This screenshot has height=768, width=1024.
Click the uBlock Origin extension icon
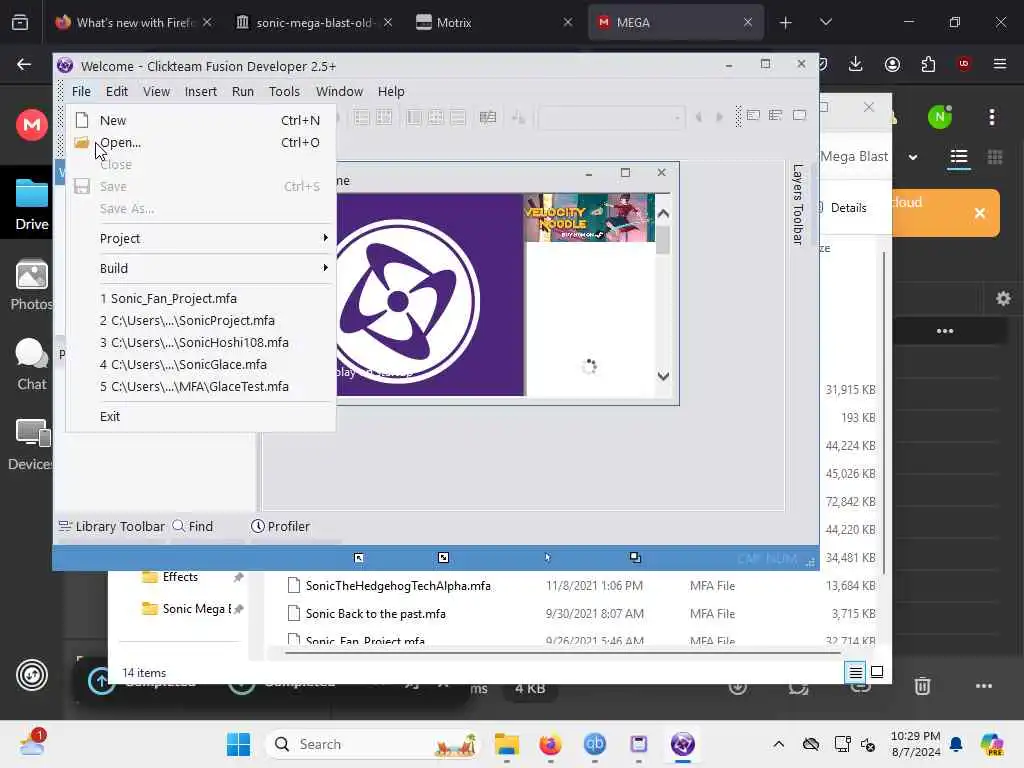(963, 63)
